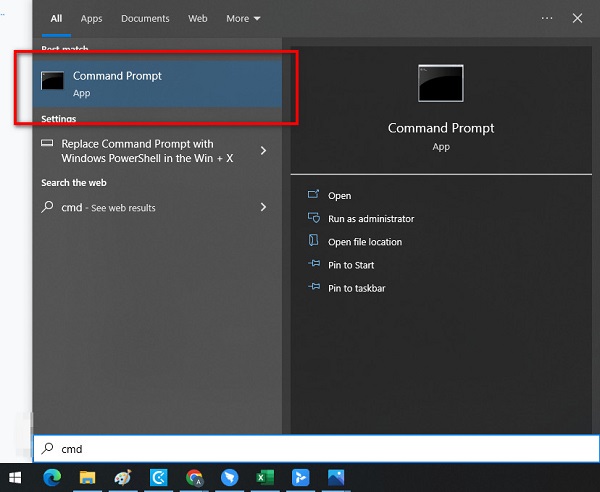Screen dimensions: 600x492
Task: Click the magnifier icon in the search box
Action: (47, 448)
